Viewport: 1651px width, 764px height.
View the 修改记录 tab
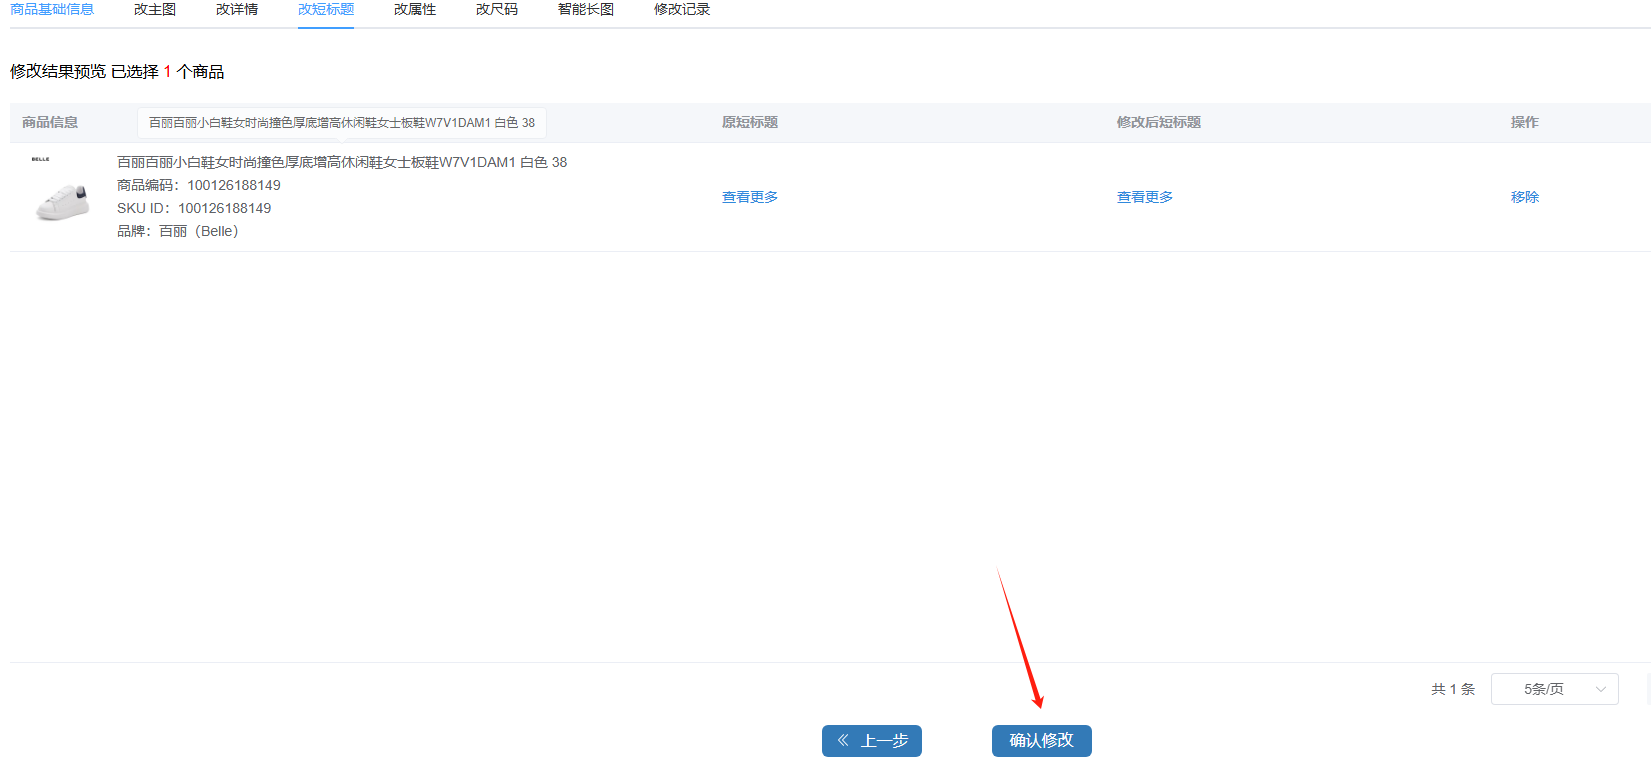(682, 9)
